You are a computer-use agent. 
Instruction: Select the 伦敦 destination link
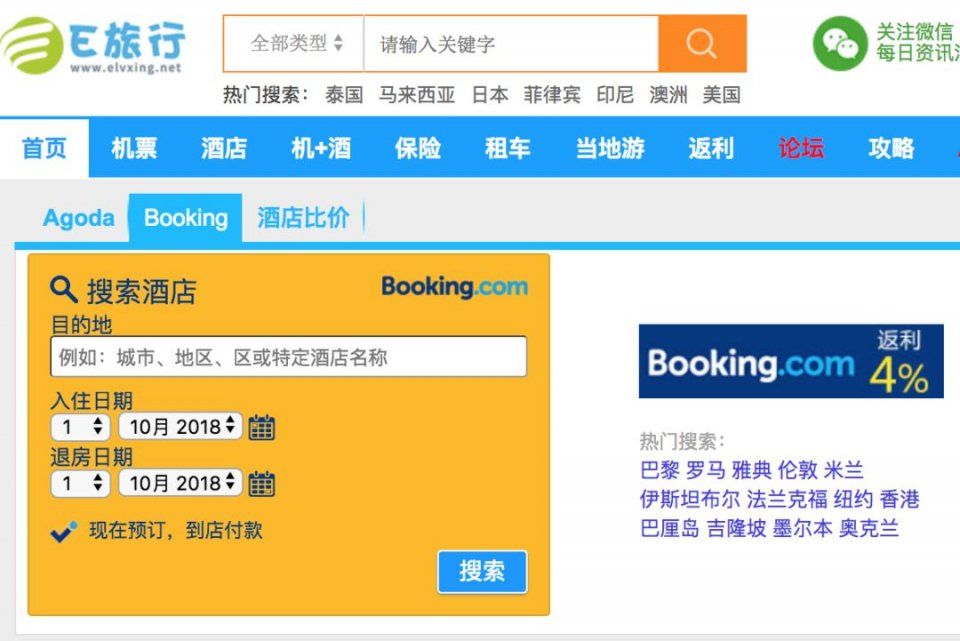point(797,470)
